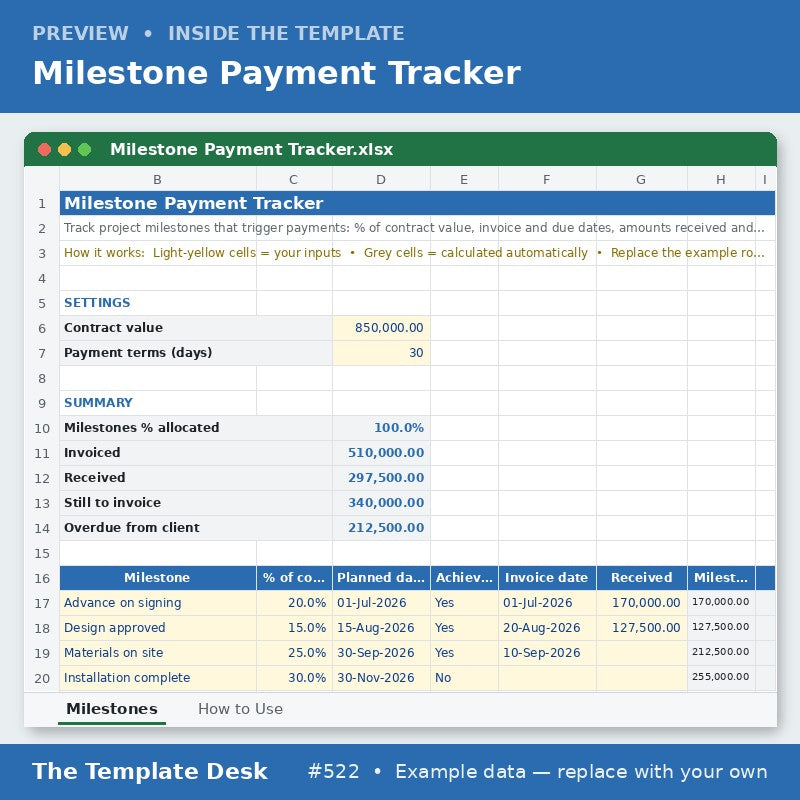
Task: Select column H header
Action: point(721,179)
